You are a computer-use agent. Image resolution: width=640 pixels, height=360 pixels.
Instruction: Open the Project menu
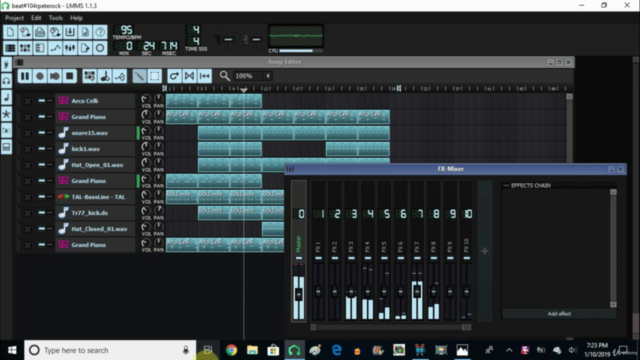point(14,18)
